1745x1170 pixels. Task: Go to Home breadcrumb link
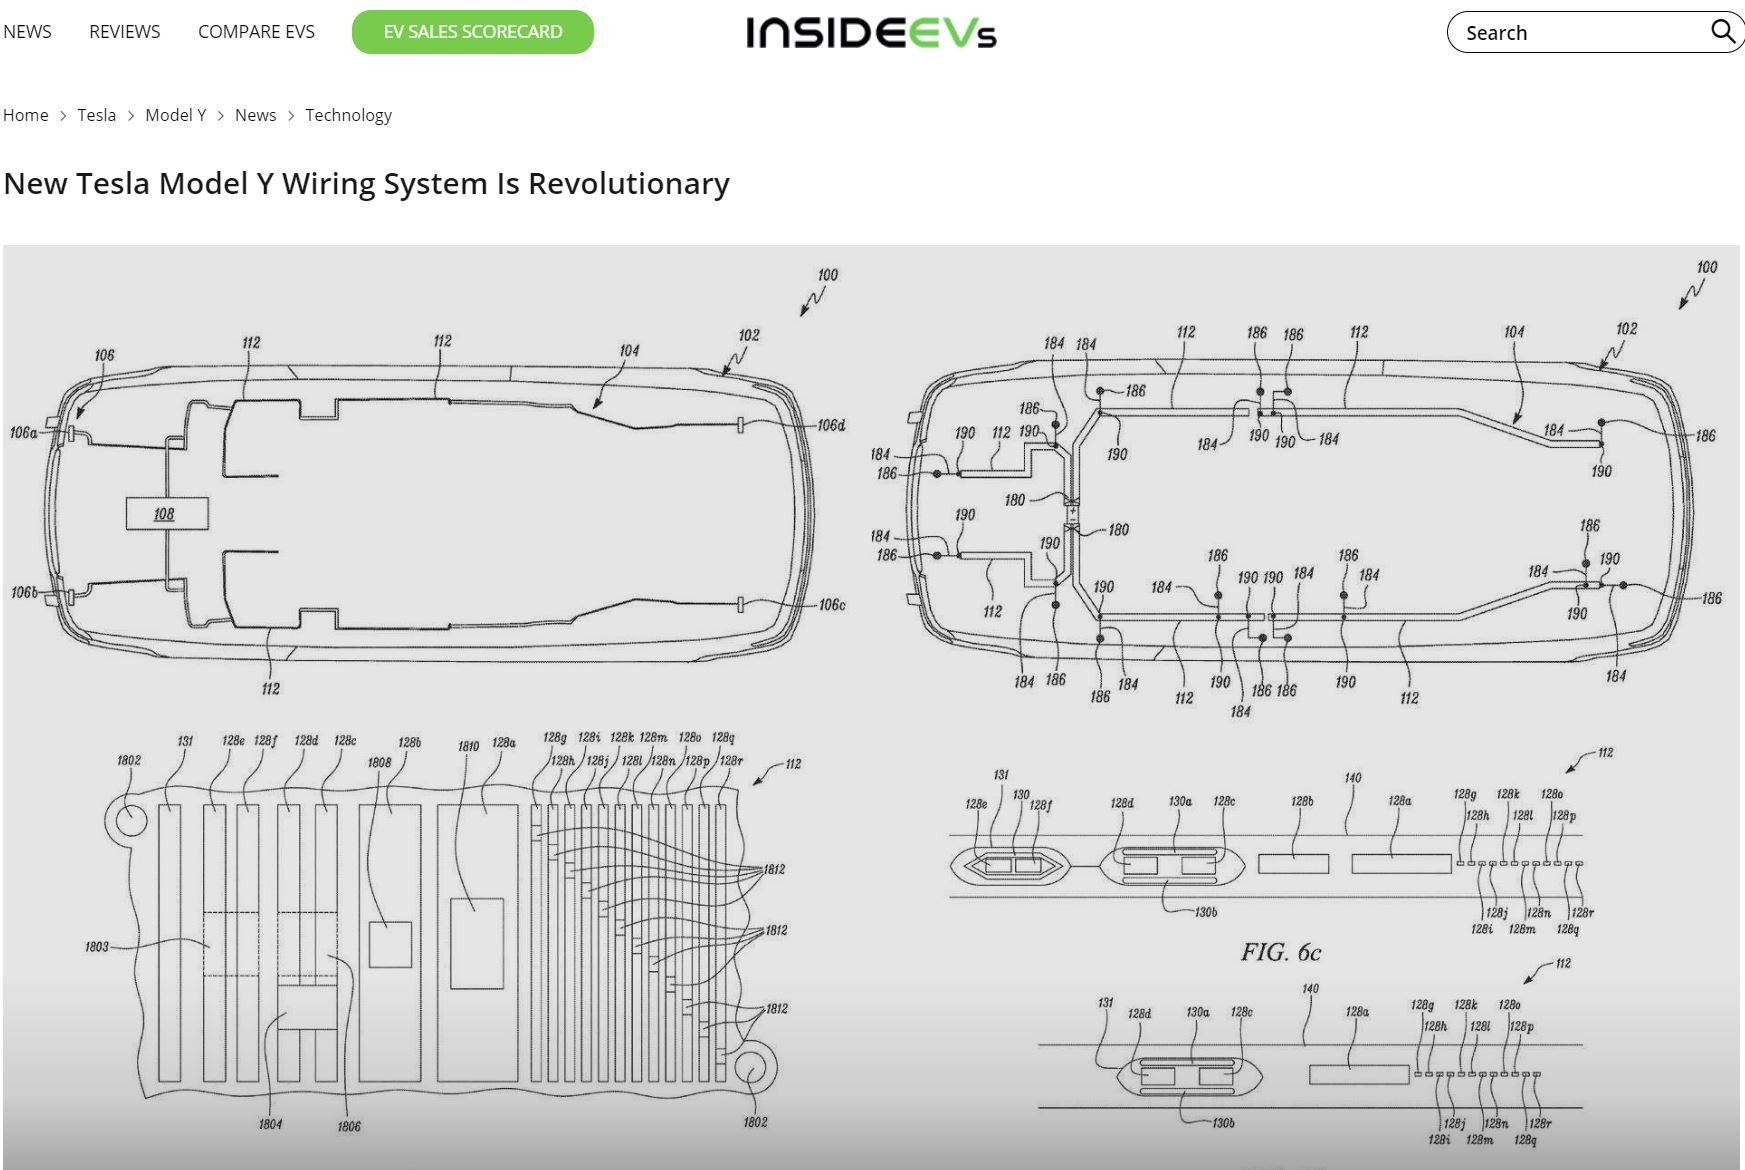pyautogui.click(x=26, y=115)
